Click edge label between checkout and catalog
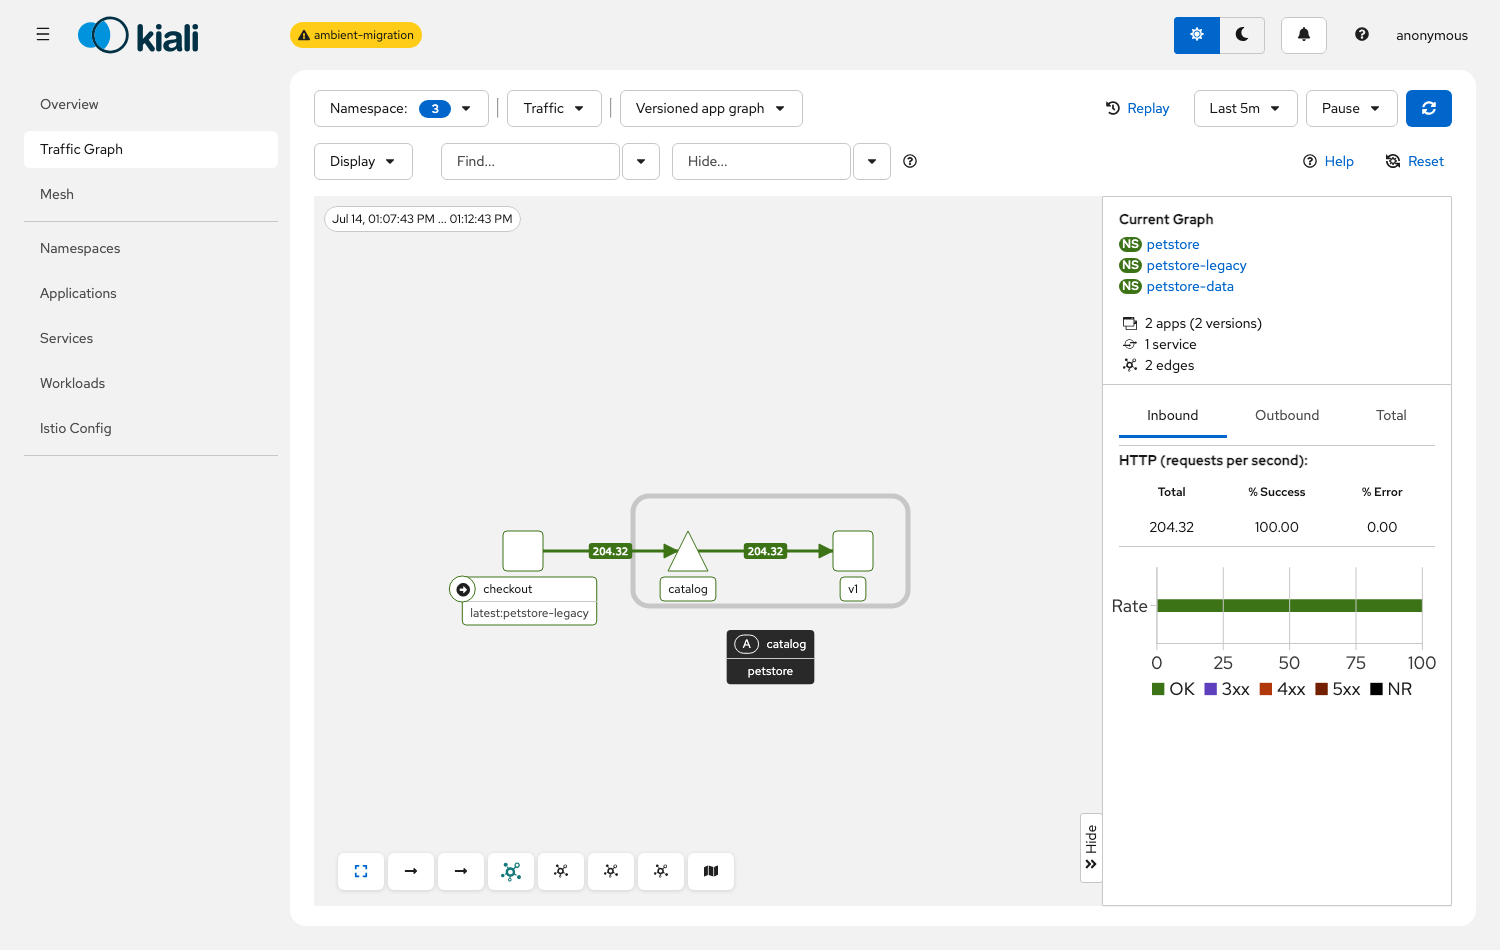Image resolution: width=1500 pixels, height=950 pixels. click(x=610, y=551)
